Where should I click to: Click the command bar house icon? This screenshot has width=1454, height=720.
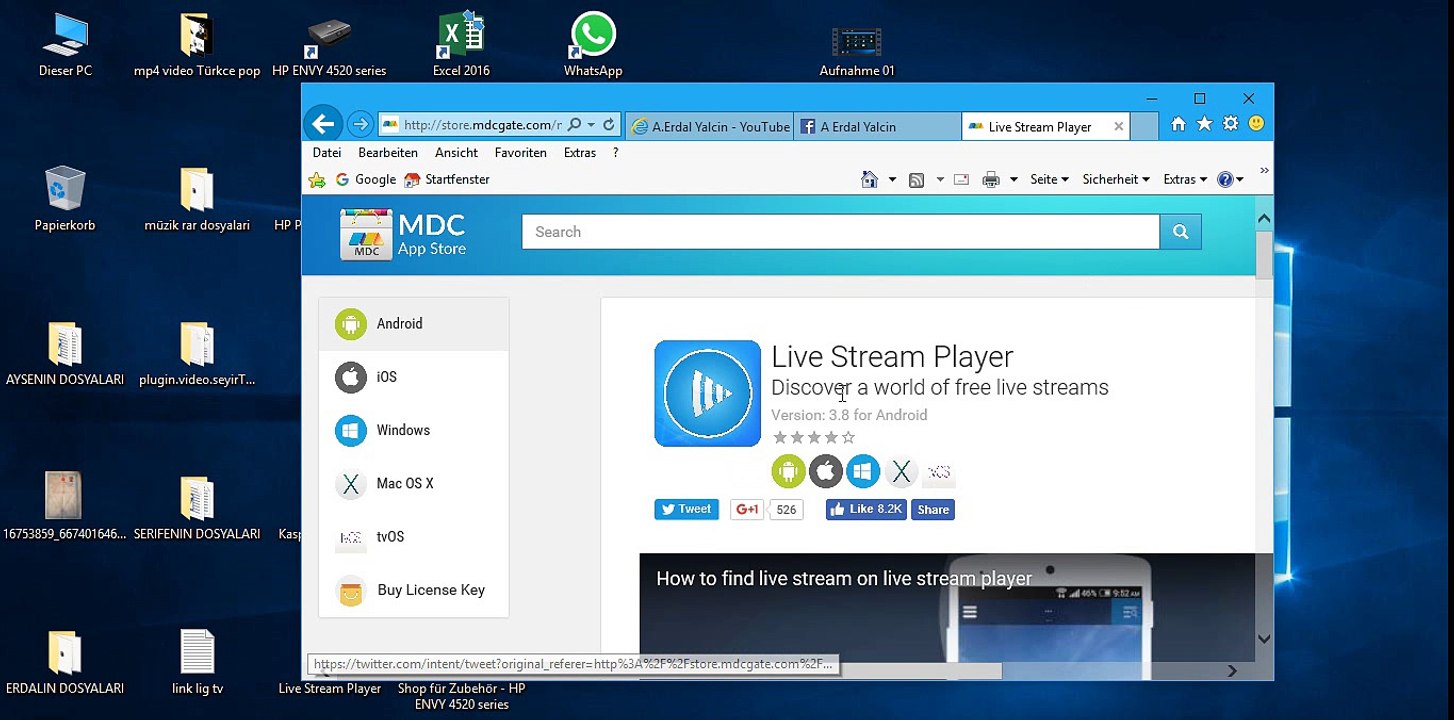coord(869,180)
